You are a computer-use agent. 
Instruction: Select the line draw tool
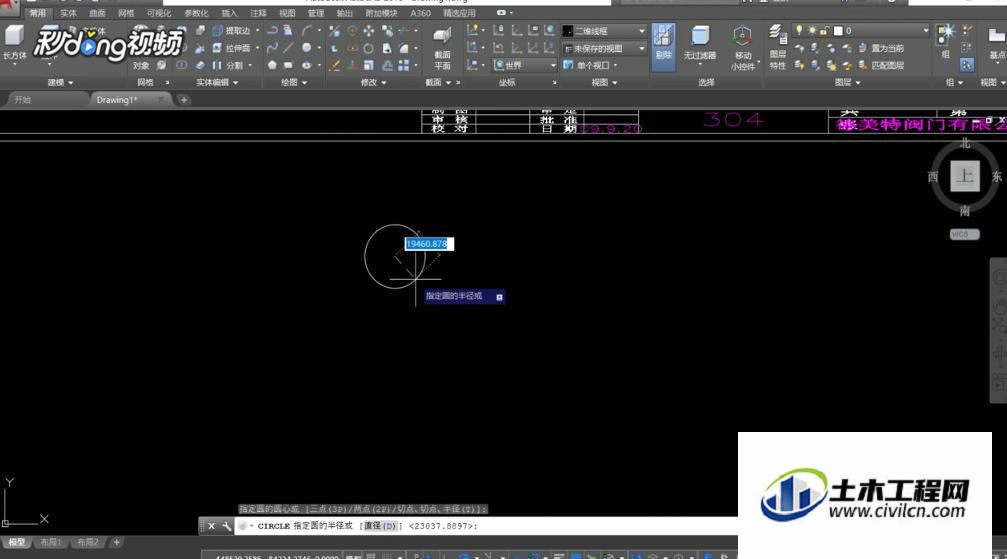(289, 48)
